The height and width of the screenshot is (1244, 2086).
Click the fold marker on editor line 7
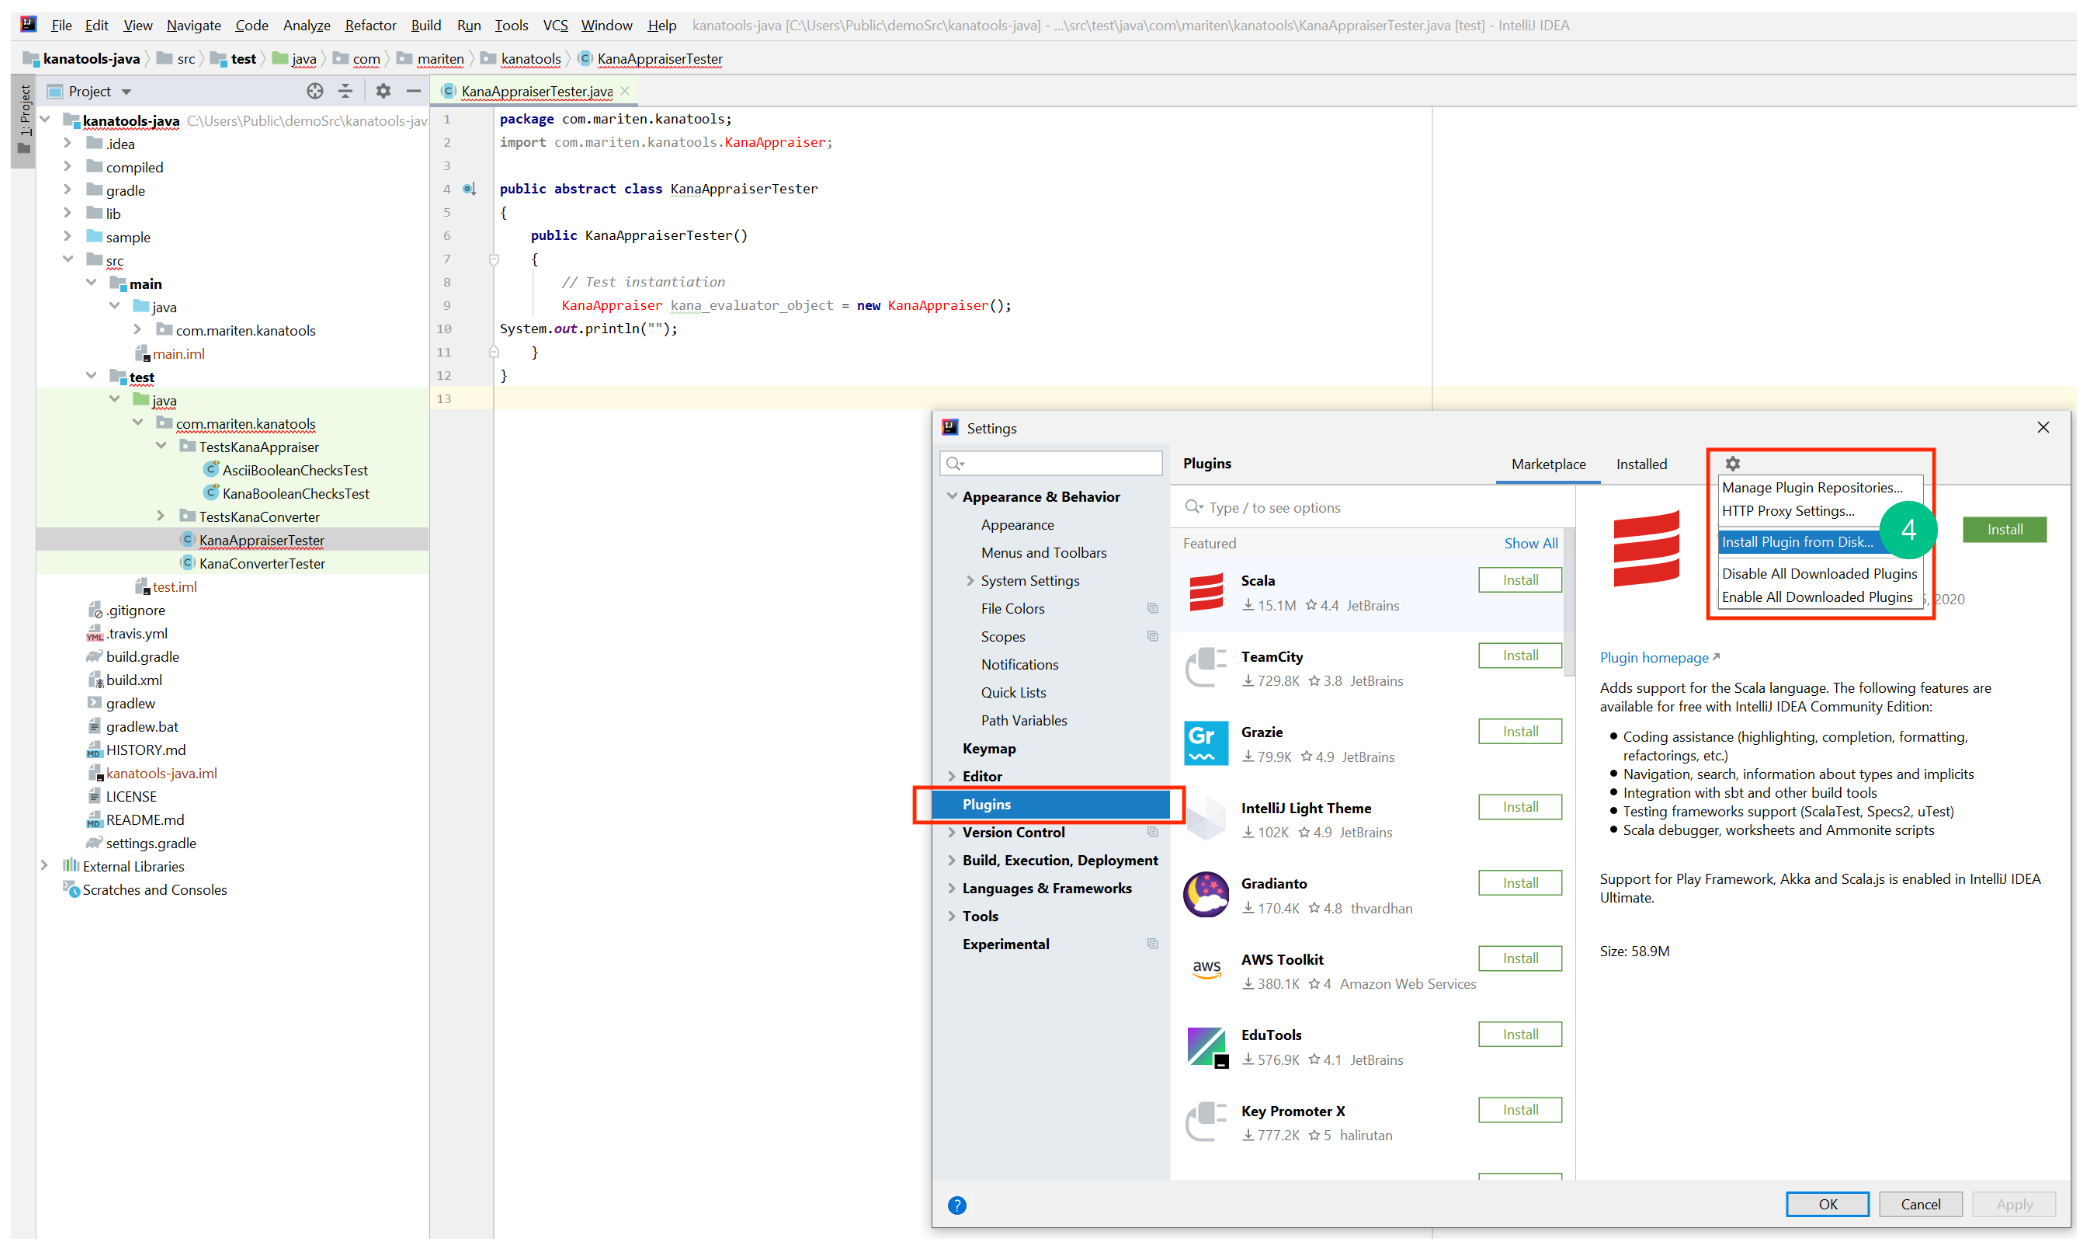(x=493, y=259)
